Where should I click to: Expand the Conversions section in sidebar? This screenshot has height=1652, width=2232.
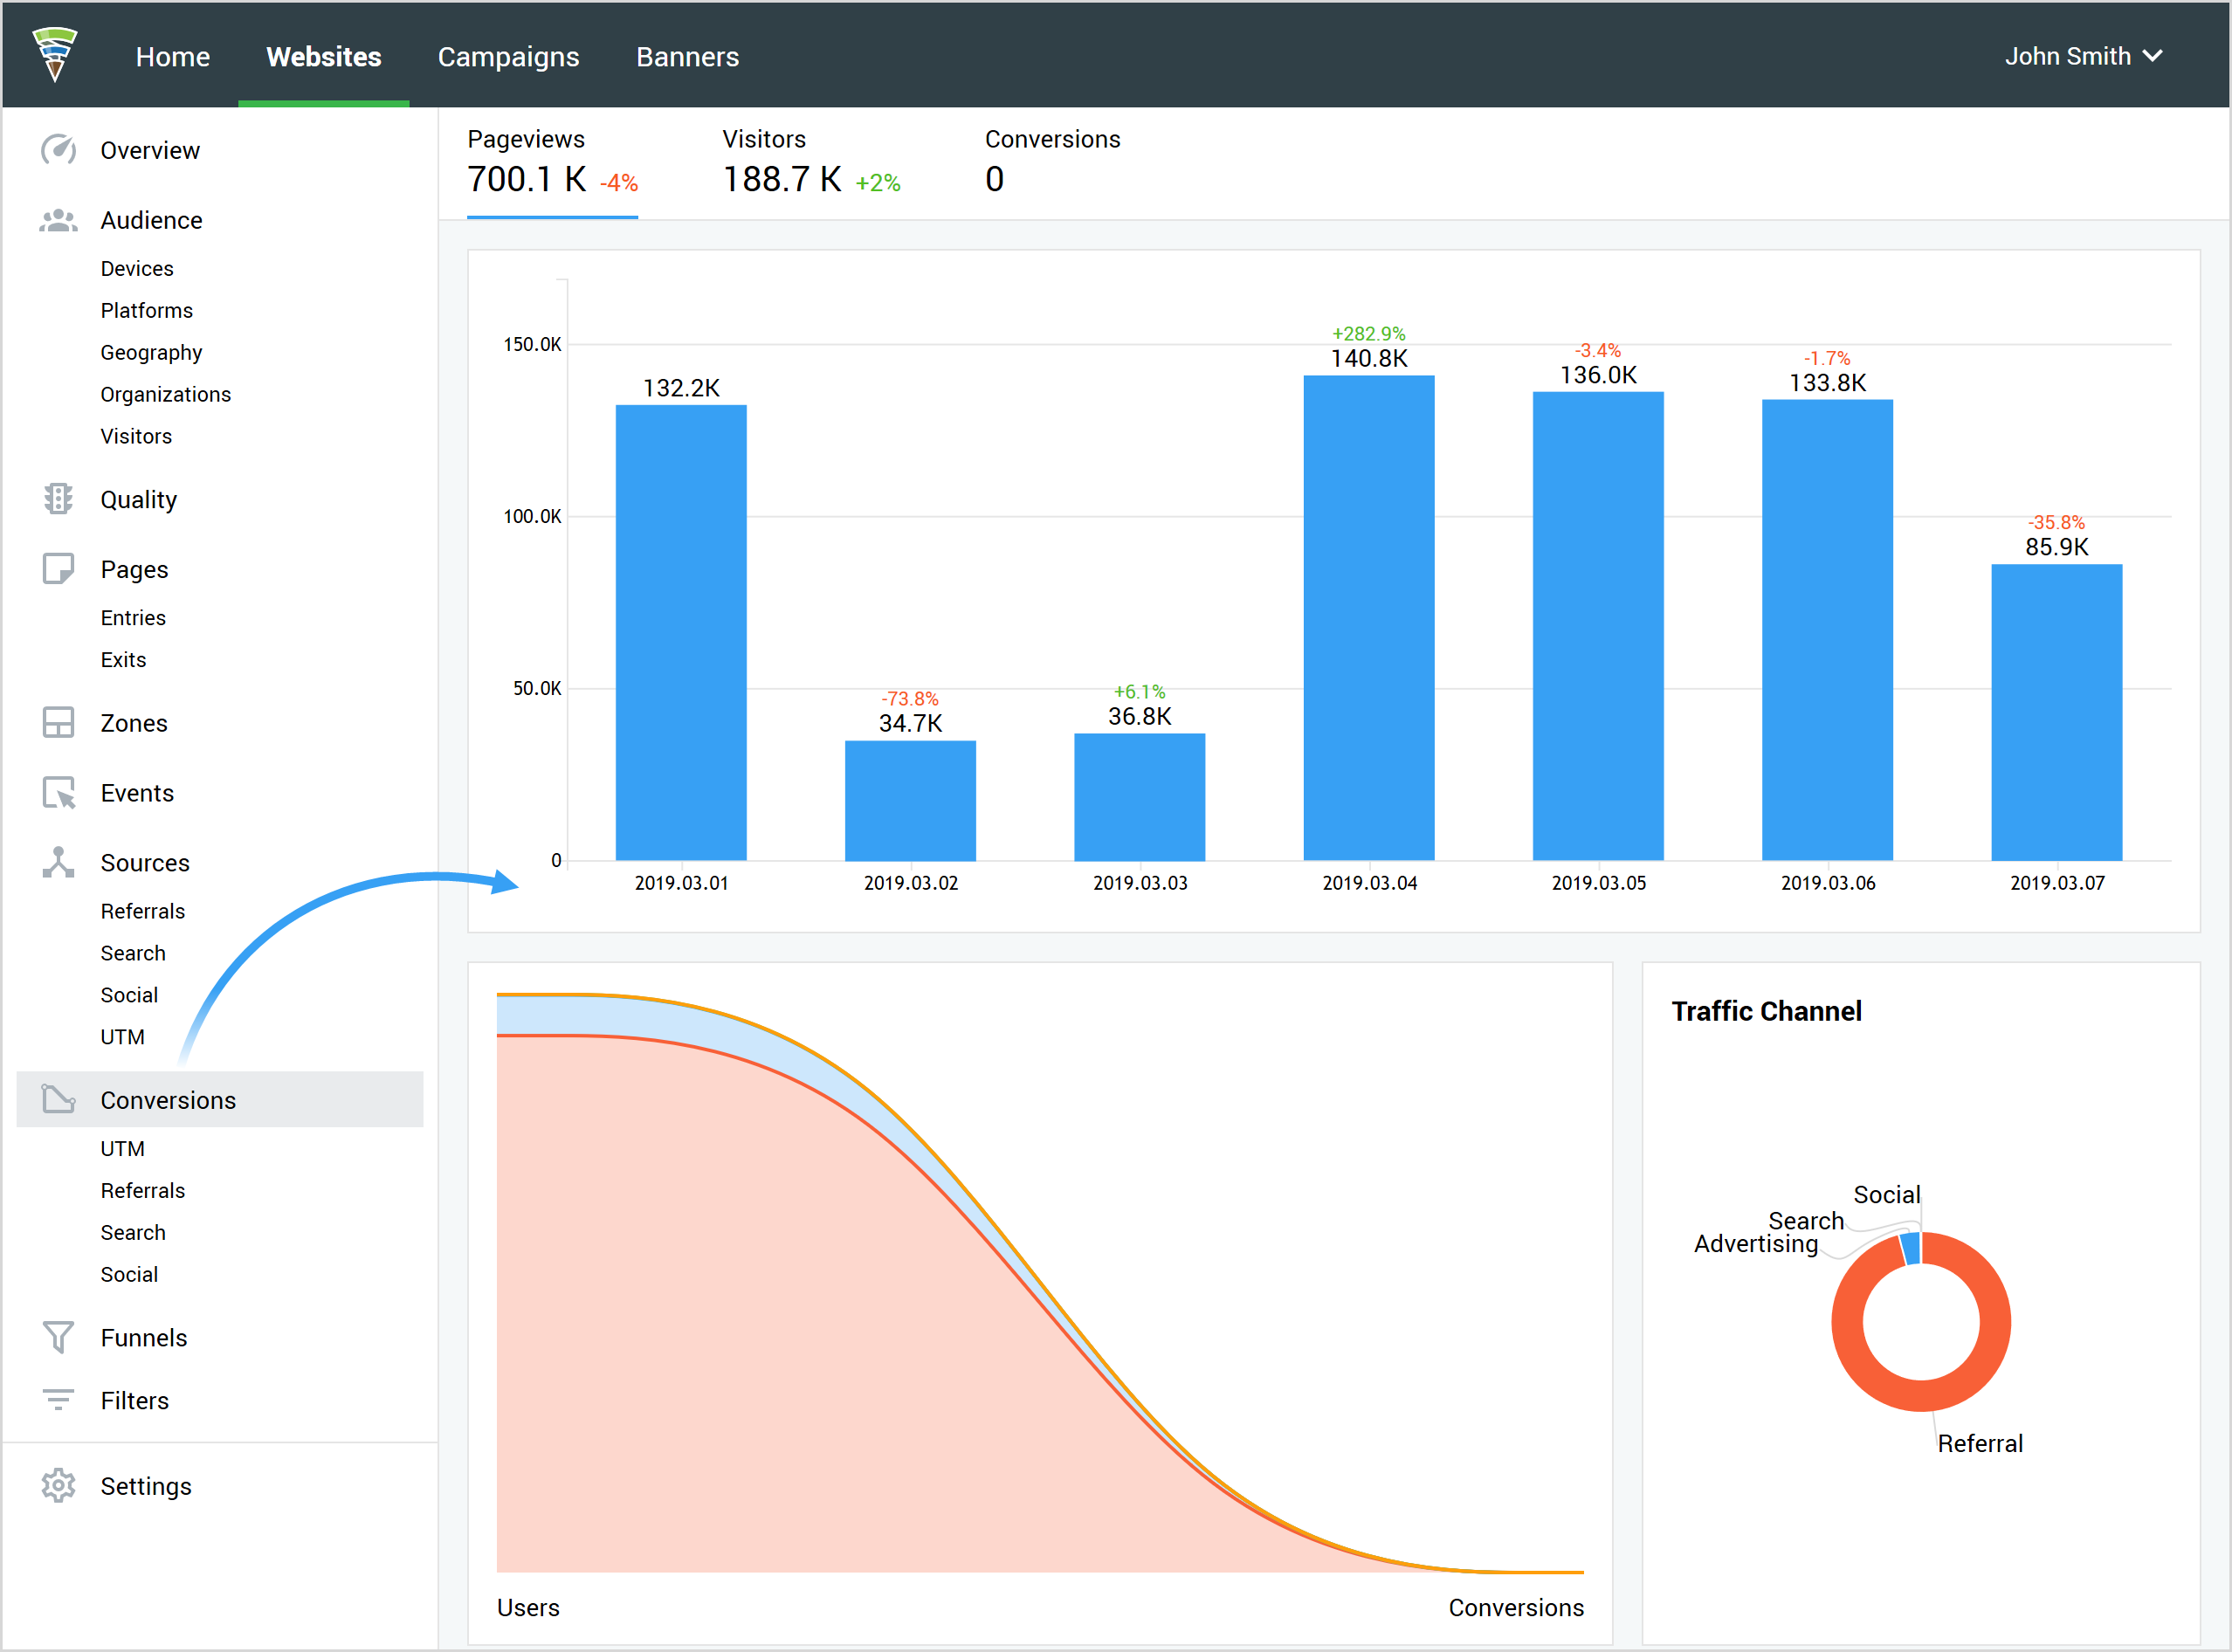[169, 1098]
